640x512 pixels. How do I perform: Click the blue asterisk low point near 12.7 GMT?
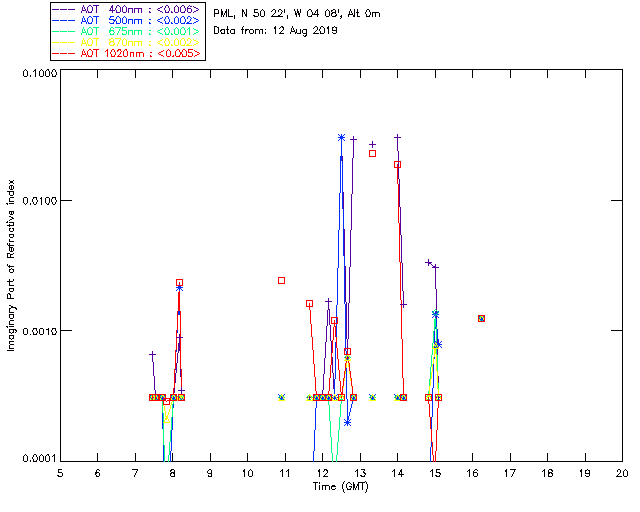coord(347,422)
